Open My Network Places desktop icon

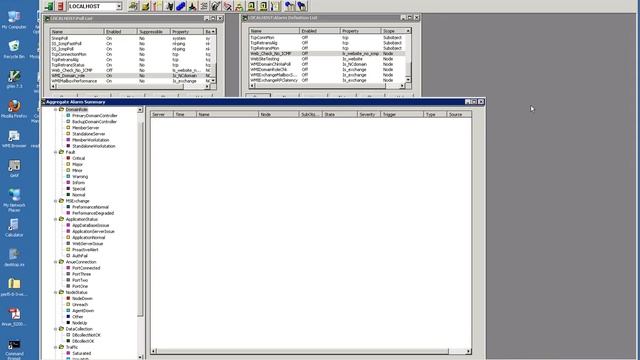point(14,200)
